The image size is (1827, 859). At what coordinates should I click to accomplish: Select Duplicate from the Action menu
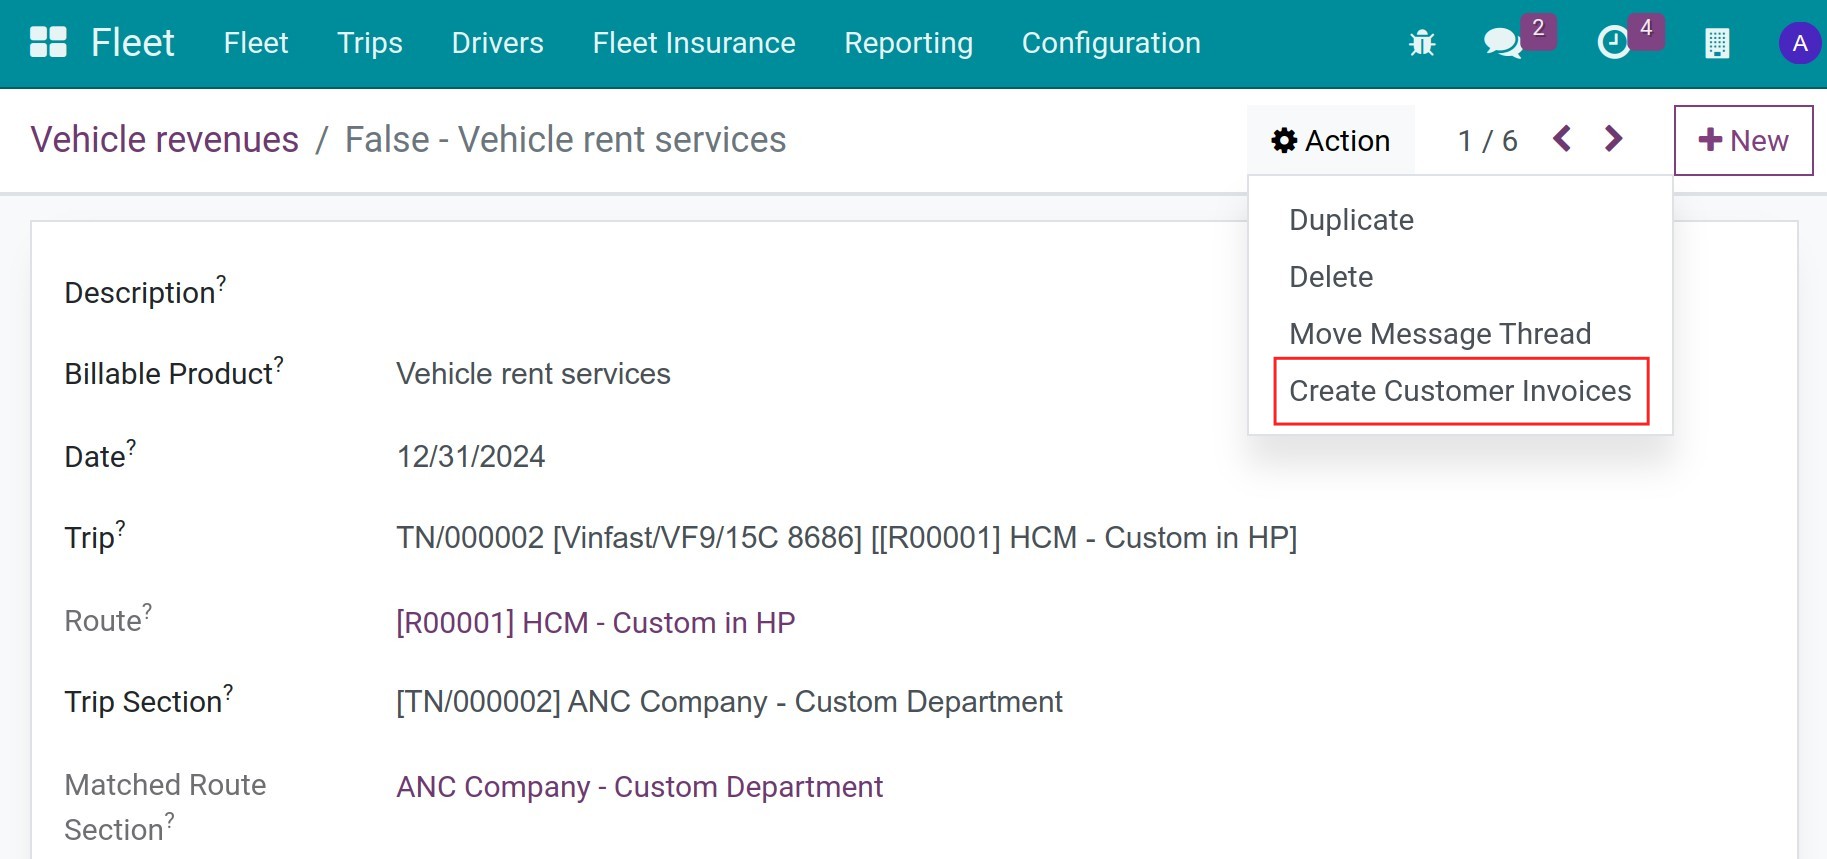coord(1351,220)
